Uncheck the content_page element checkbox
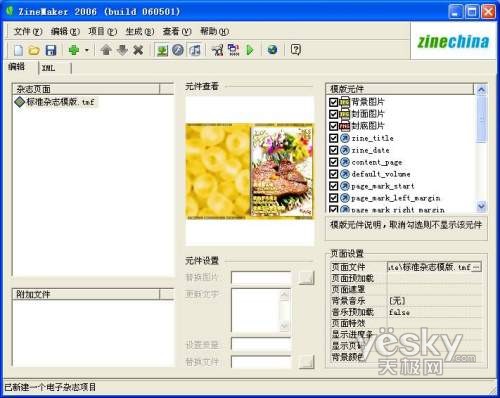Screen dimensions: 500x398 click(334, 162)
